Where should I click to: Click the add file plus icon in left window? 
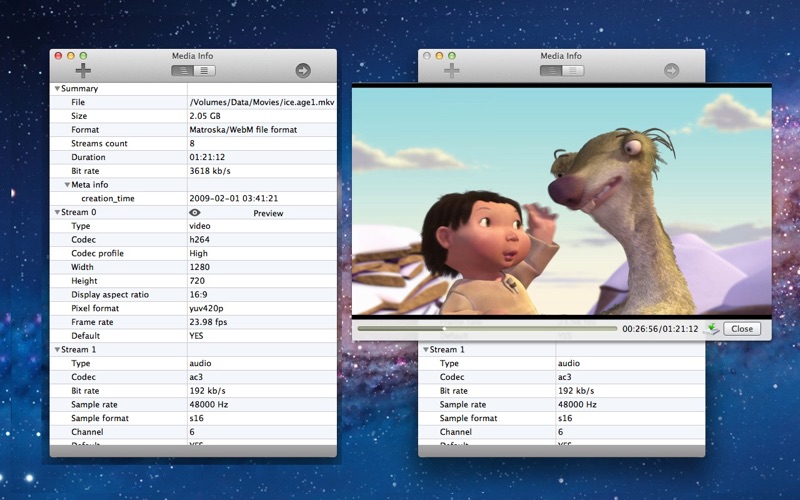point(83,70)
